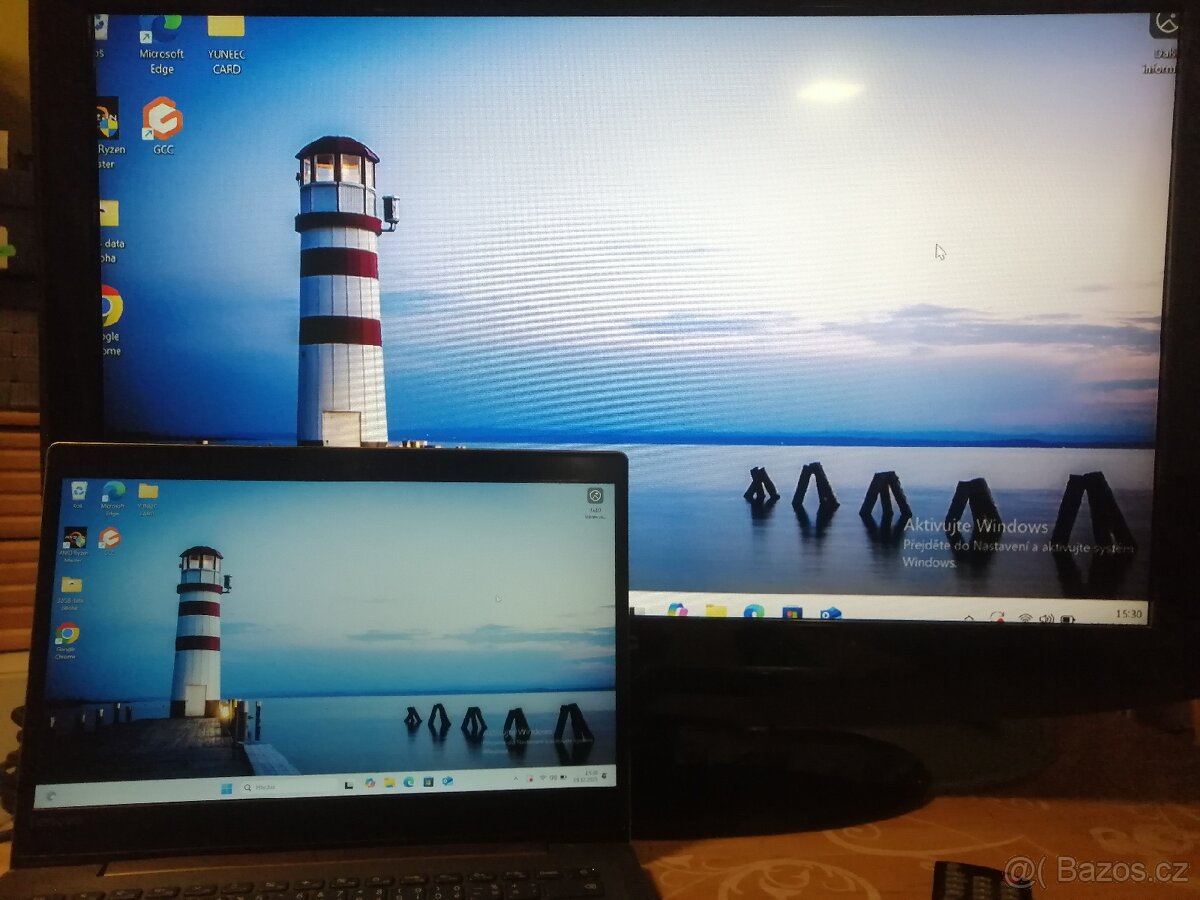Open Microsoft Store in the large monitor taskbar
1200x900 pixels.
[x=792, y=613]
